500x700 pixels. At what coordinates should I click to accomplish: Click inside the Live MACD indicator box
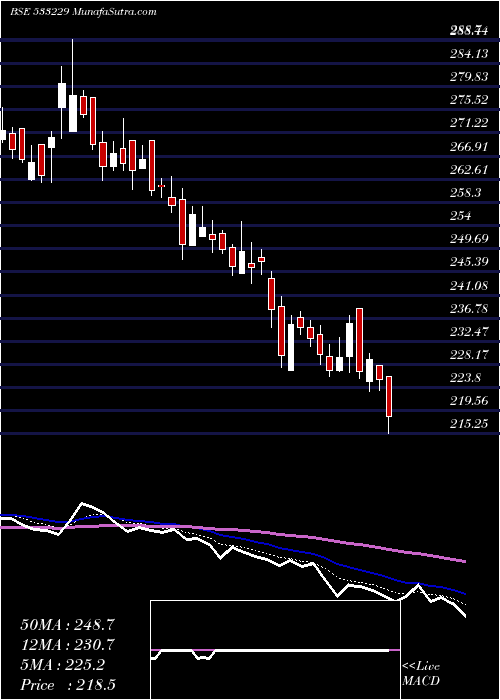276,650
